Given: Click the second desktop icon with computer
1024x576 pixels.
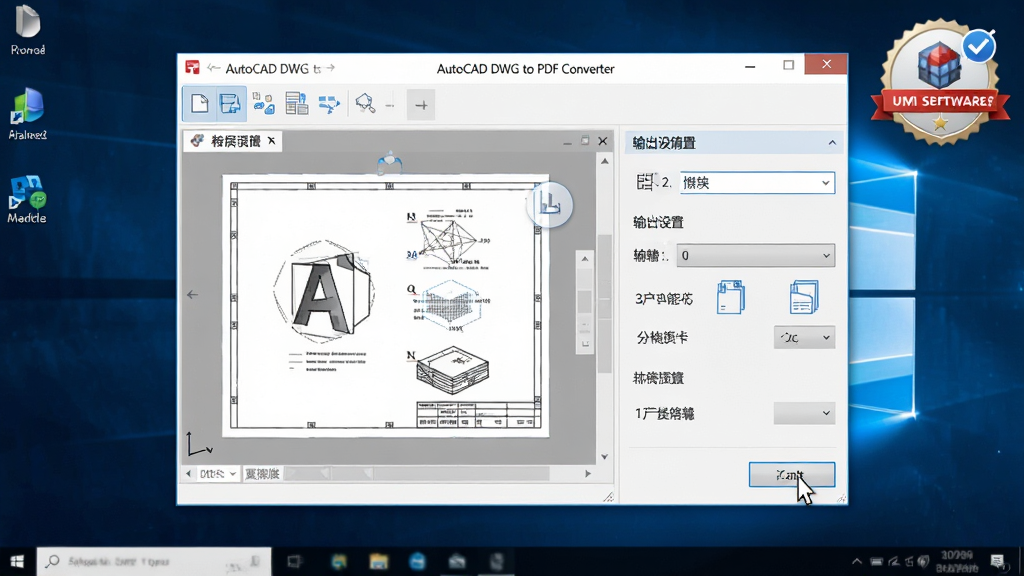Looking at the screenshot, I should (27, 114).
